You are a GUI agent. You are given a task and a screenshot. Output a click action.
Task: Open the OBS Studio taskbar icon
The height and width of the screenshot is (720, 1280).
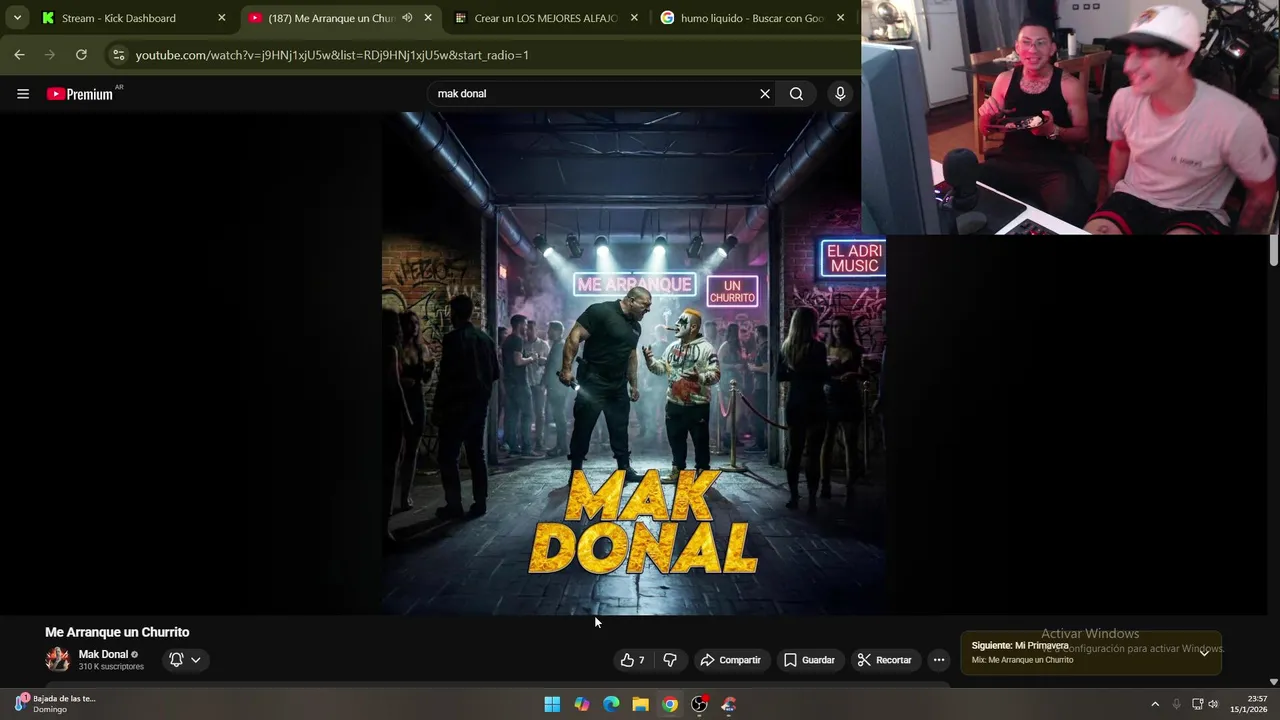tap(699, 704)
